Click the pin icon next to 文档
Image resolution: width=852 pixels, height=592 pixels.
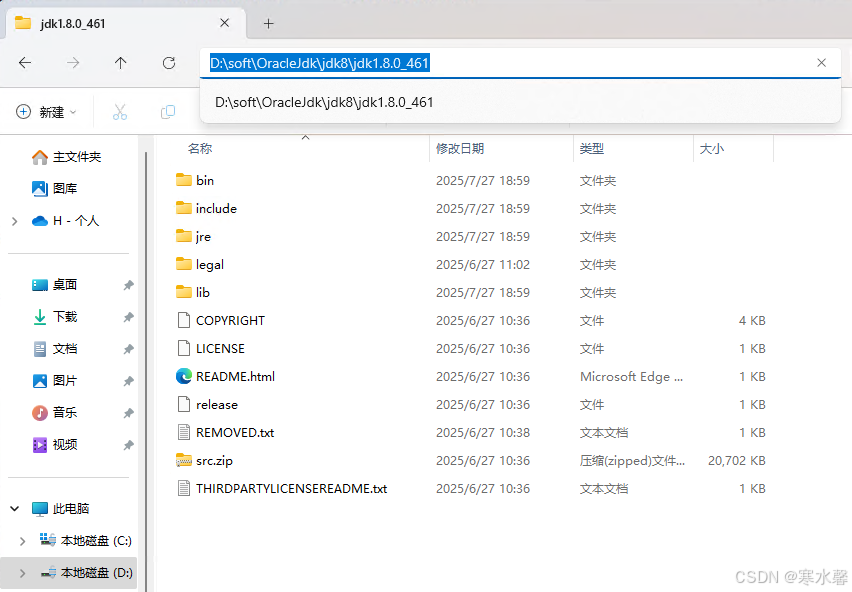click(x=128, y=349)
